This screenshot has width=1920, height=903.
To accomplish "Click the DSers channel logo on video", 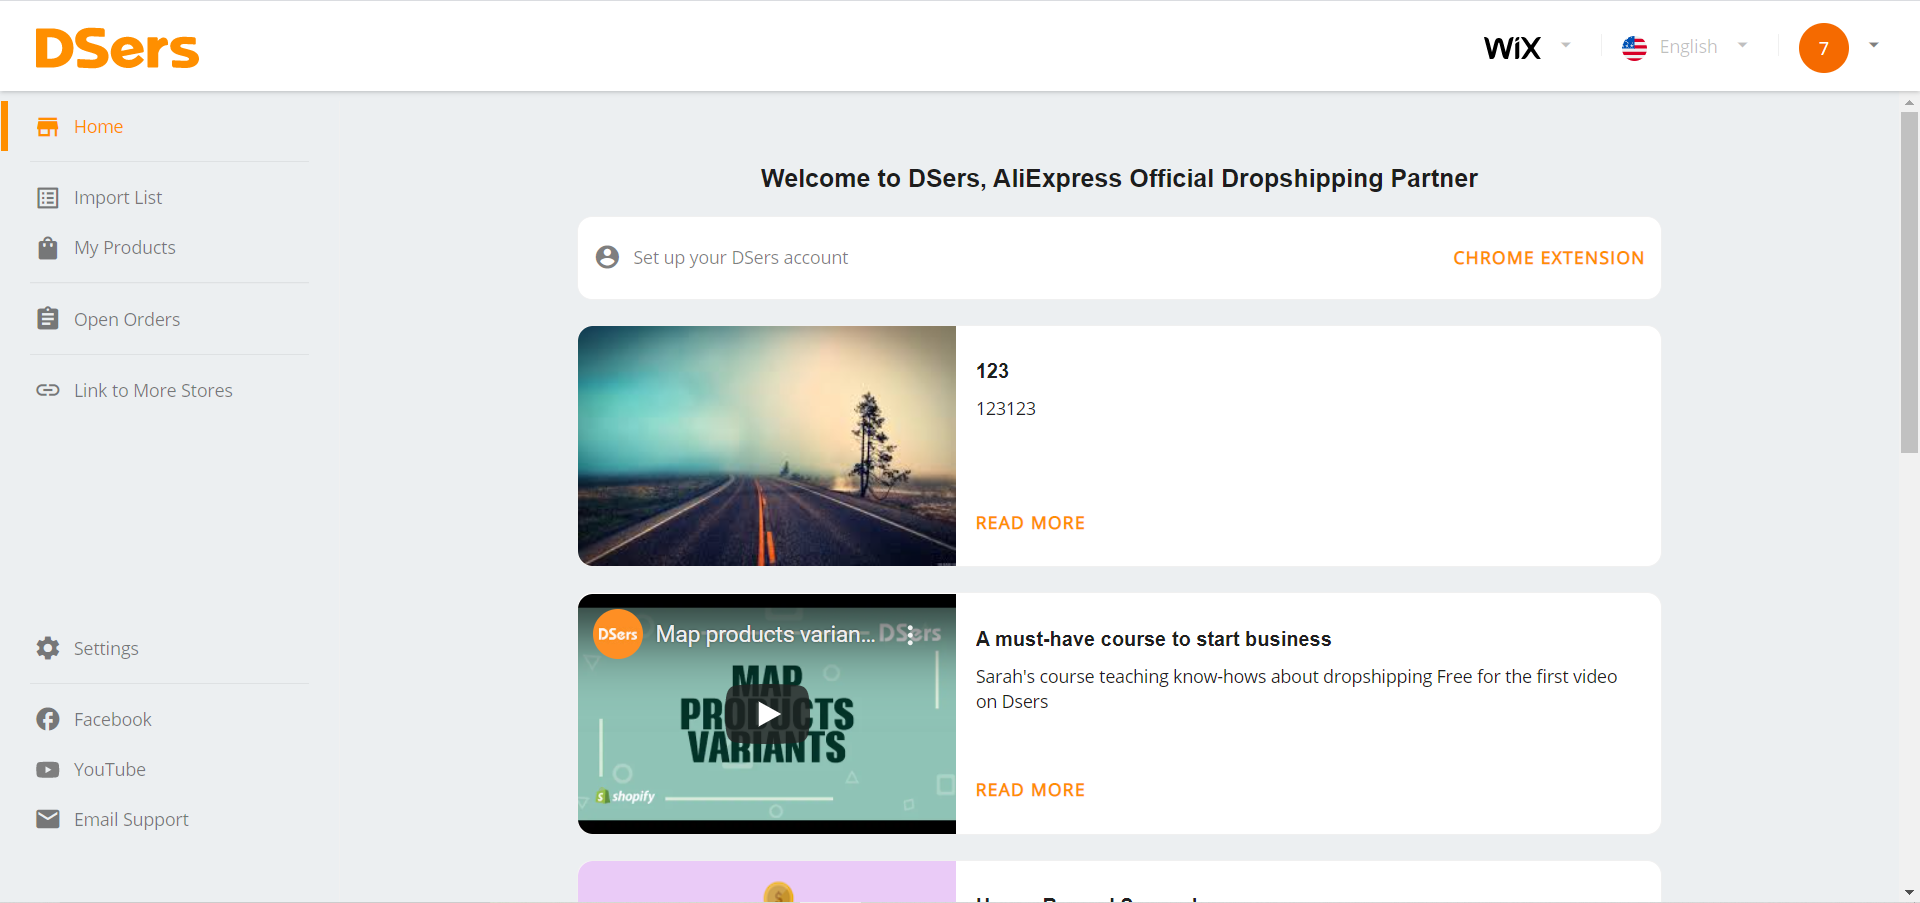I will pos(618,634).
